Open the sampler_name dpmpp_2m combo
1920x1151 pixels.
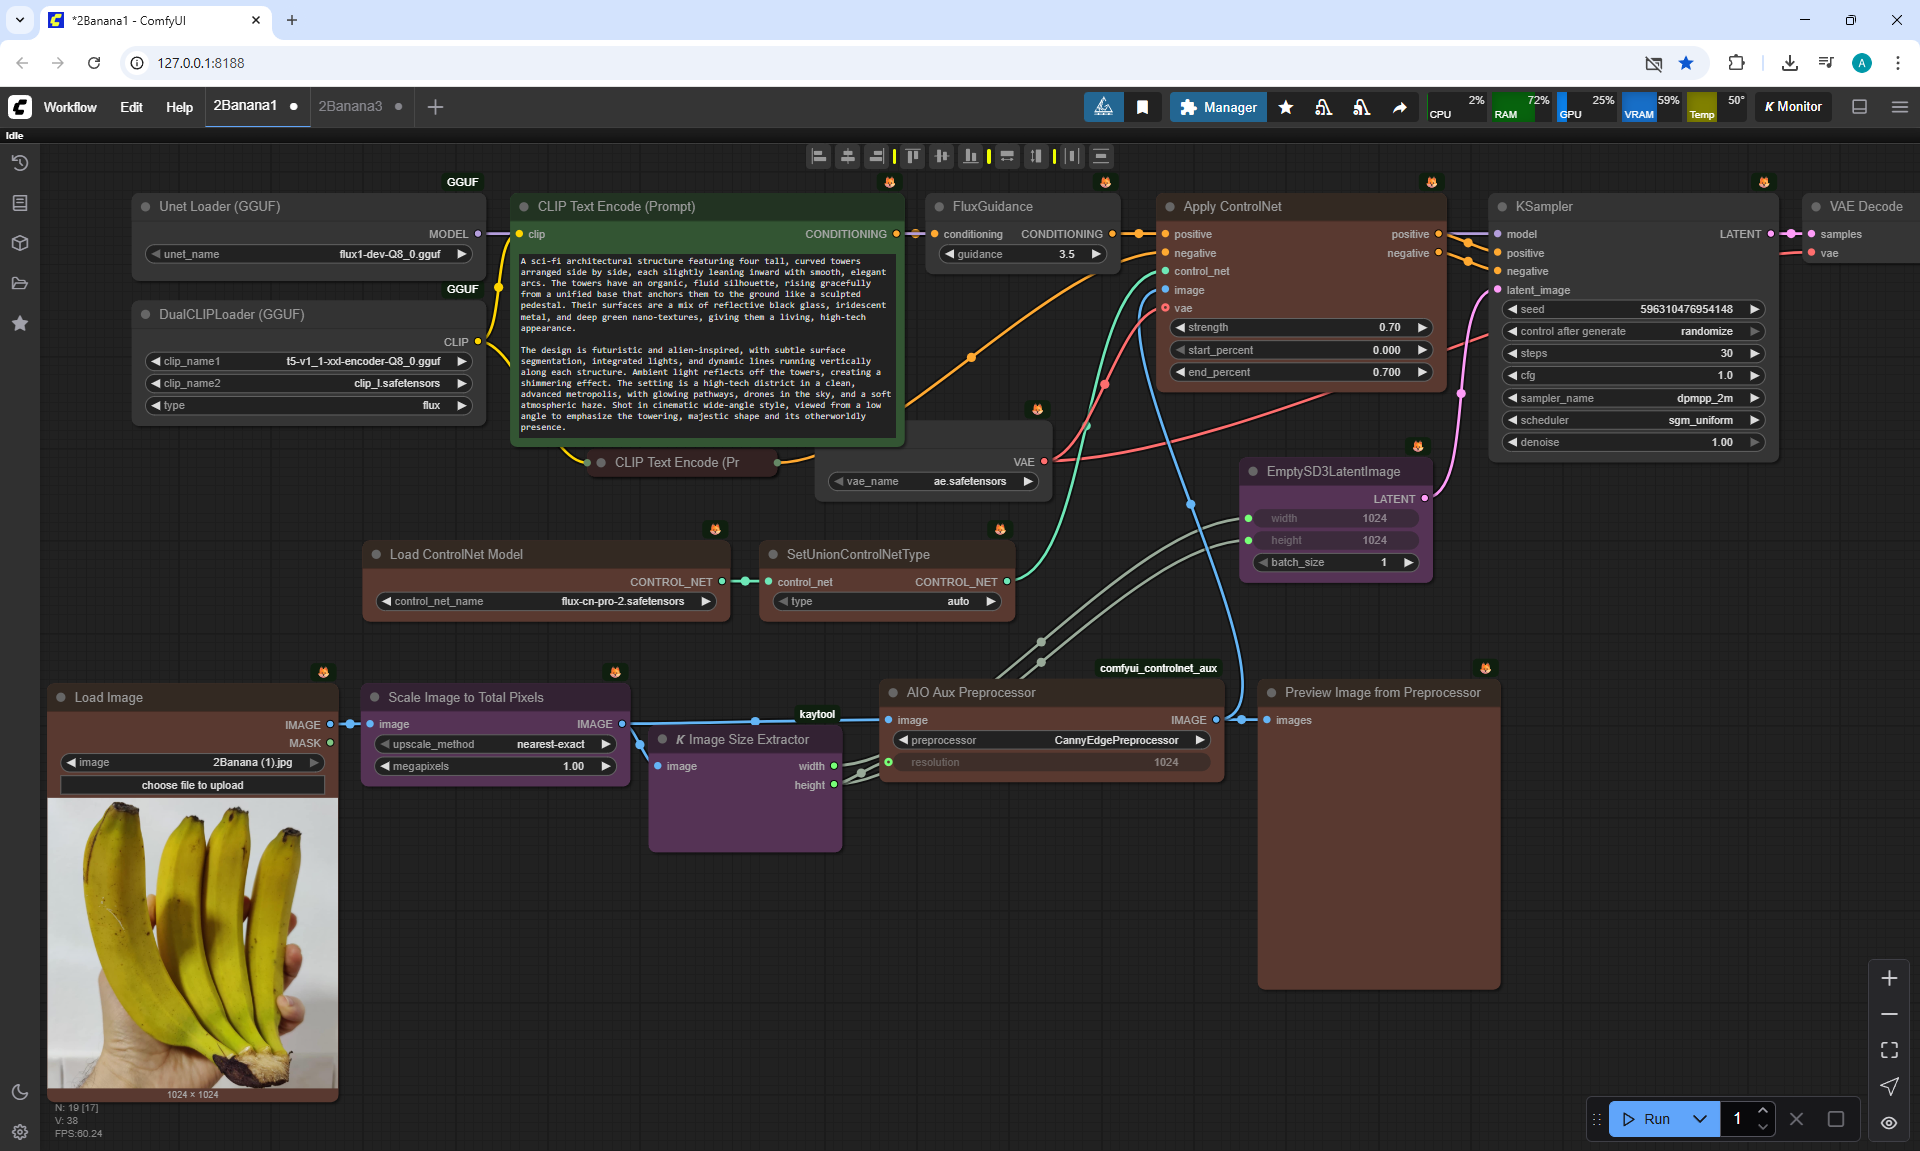coord(1632,398)
